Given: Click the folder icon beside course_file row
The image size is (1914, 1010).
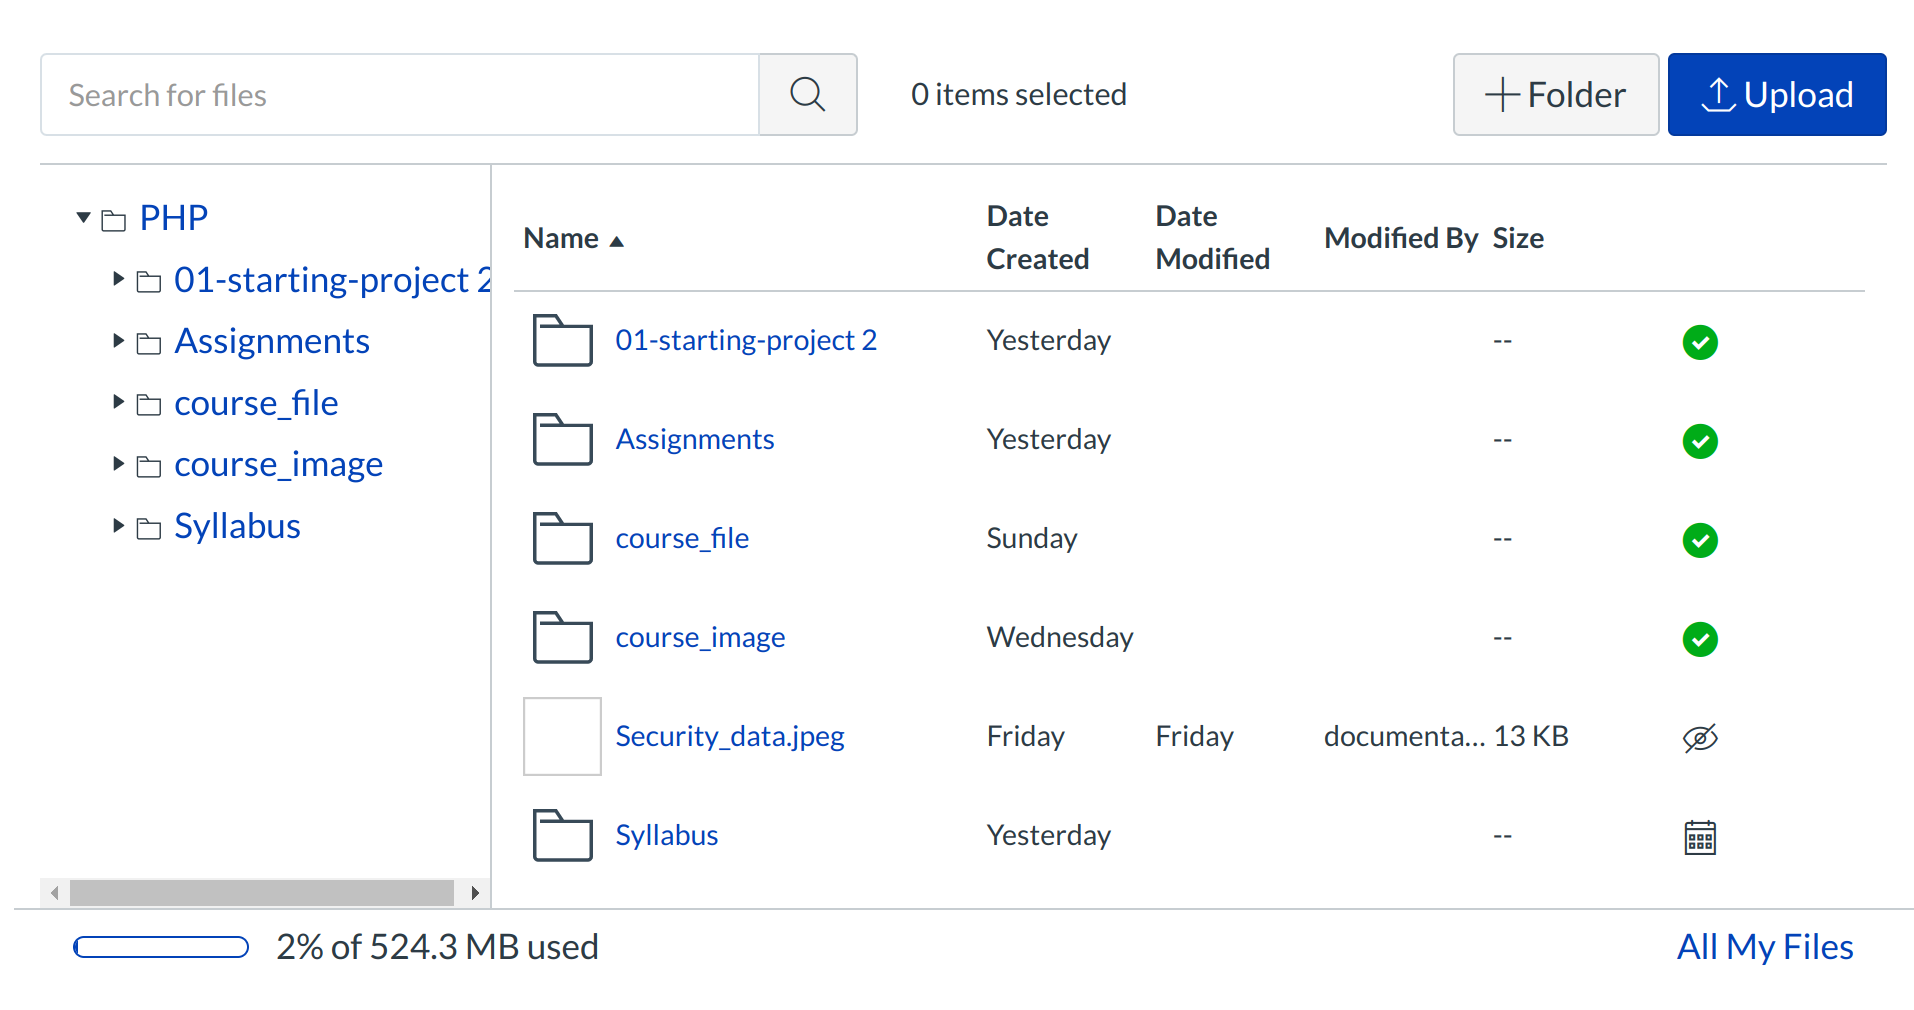Looking at the screenshot, I should 562,539.
